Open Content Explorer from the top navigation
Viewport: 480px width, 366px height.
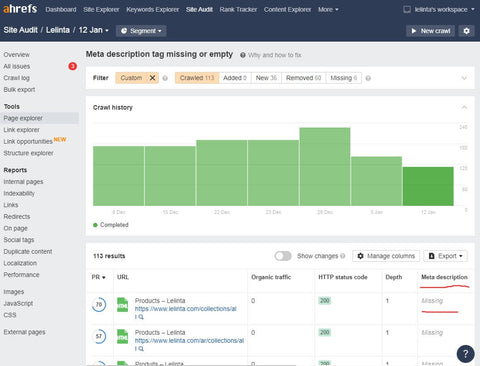point(287,10)
